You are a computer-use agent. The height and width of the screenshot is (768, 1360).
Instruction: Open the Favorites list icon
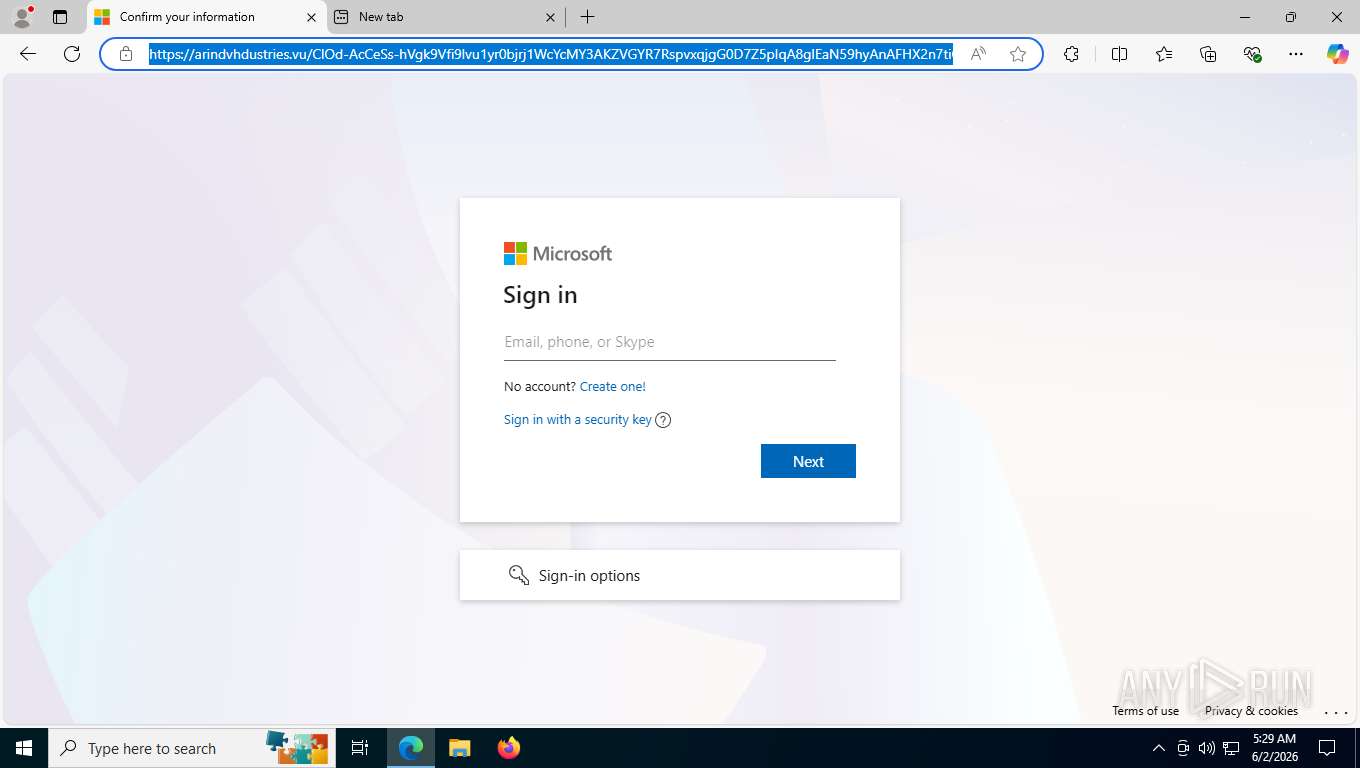1164,54
